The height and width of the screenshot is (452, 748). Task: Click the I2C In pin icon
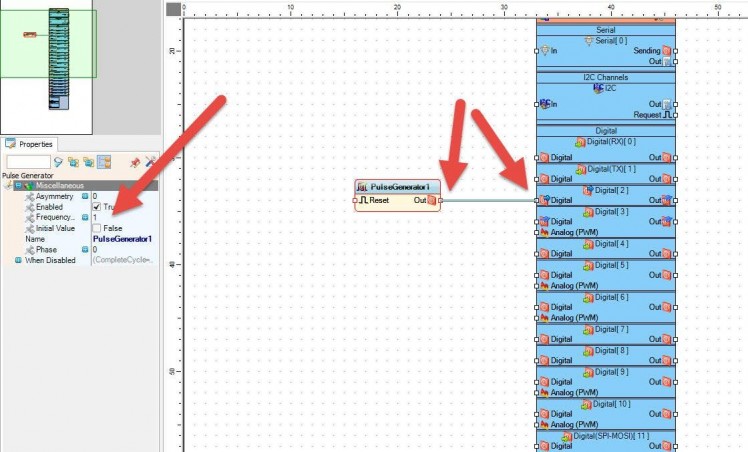(545, 103)
